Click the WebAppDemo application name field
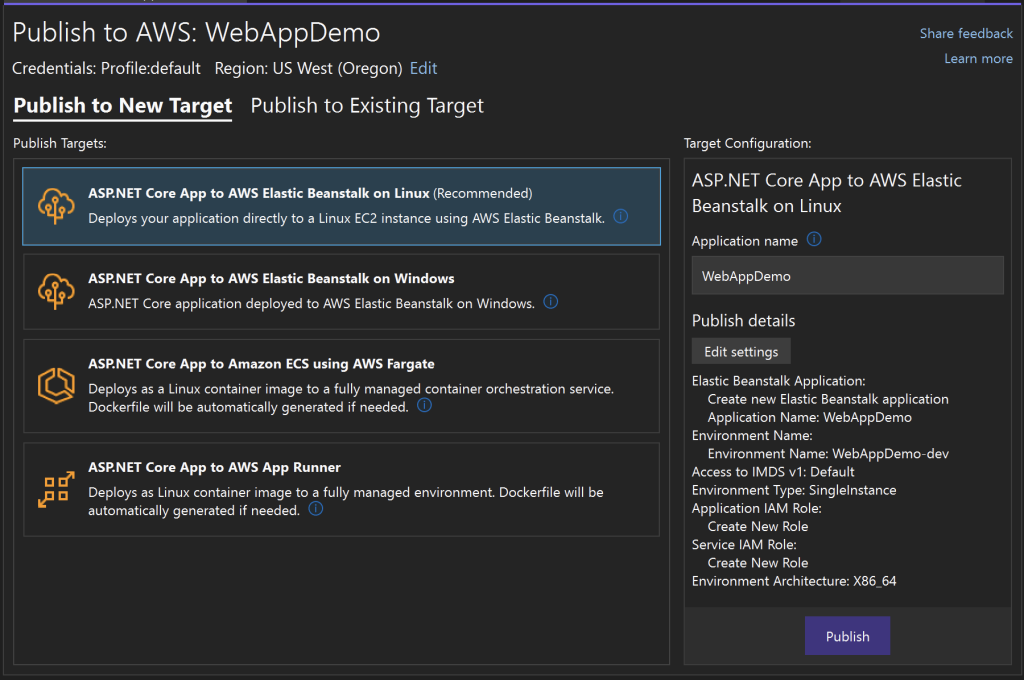This screenshot has width=1024, height=680. pyautogui.click(x=847, y=275)
